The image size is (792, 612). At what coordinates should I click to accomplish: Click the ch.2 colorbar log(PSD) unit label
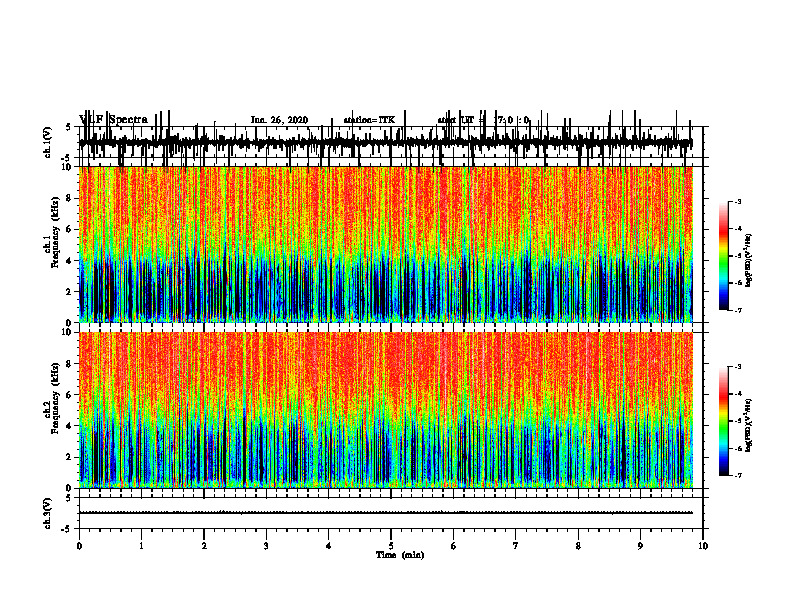click(748, 425)
